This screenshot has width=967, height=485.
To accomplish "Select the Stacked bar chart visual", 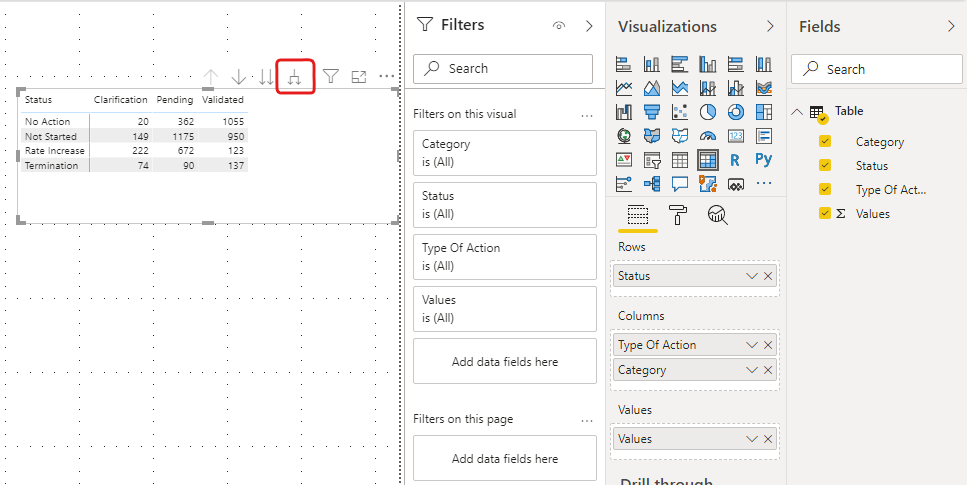I will click(623, 64).
